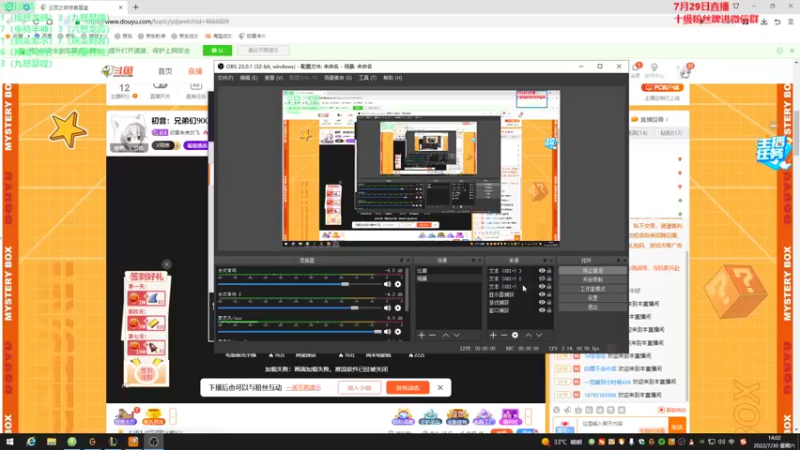The width and height of the screenshot is (800, 450).
Task: Toggle lock on 显示器捕获 source
Action: point(549,294)
